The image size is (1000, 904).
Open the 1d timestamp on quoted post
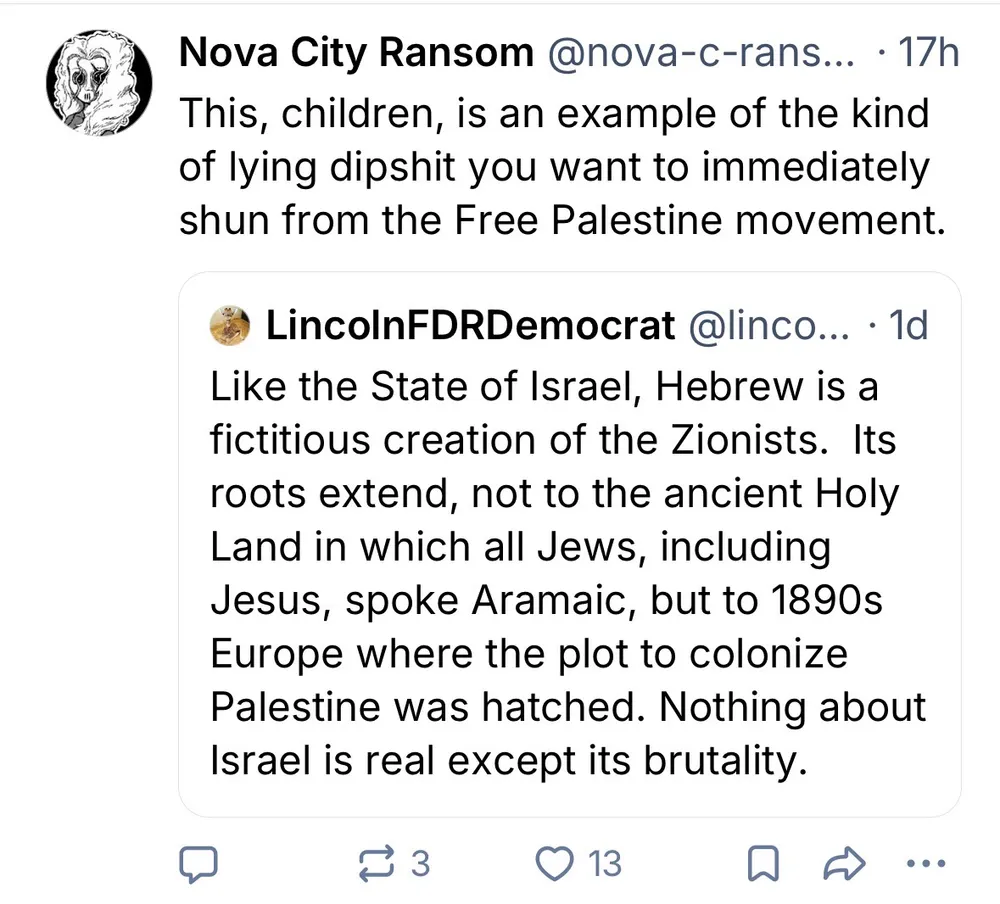pyautogui.click(x=907, y=326)
